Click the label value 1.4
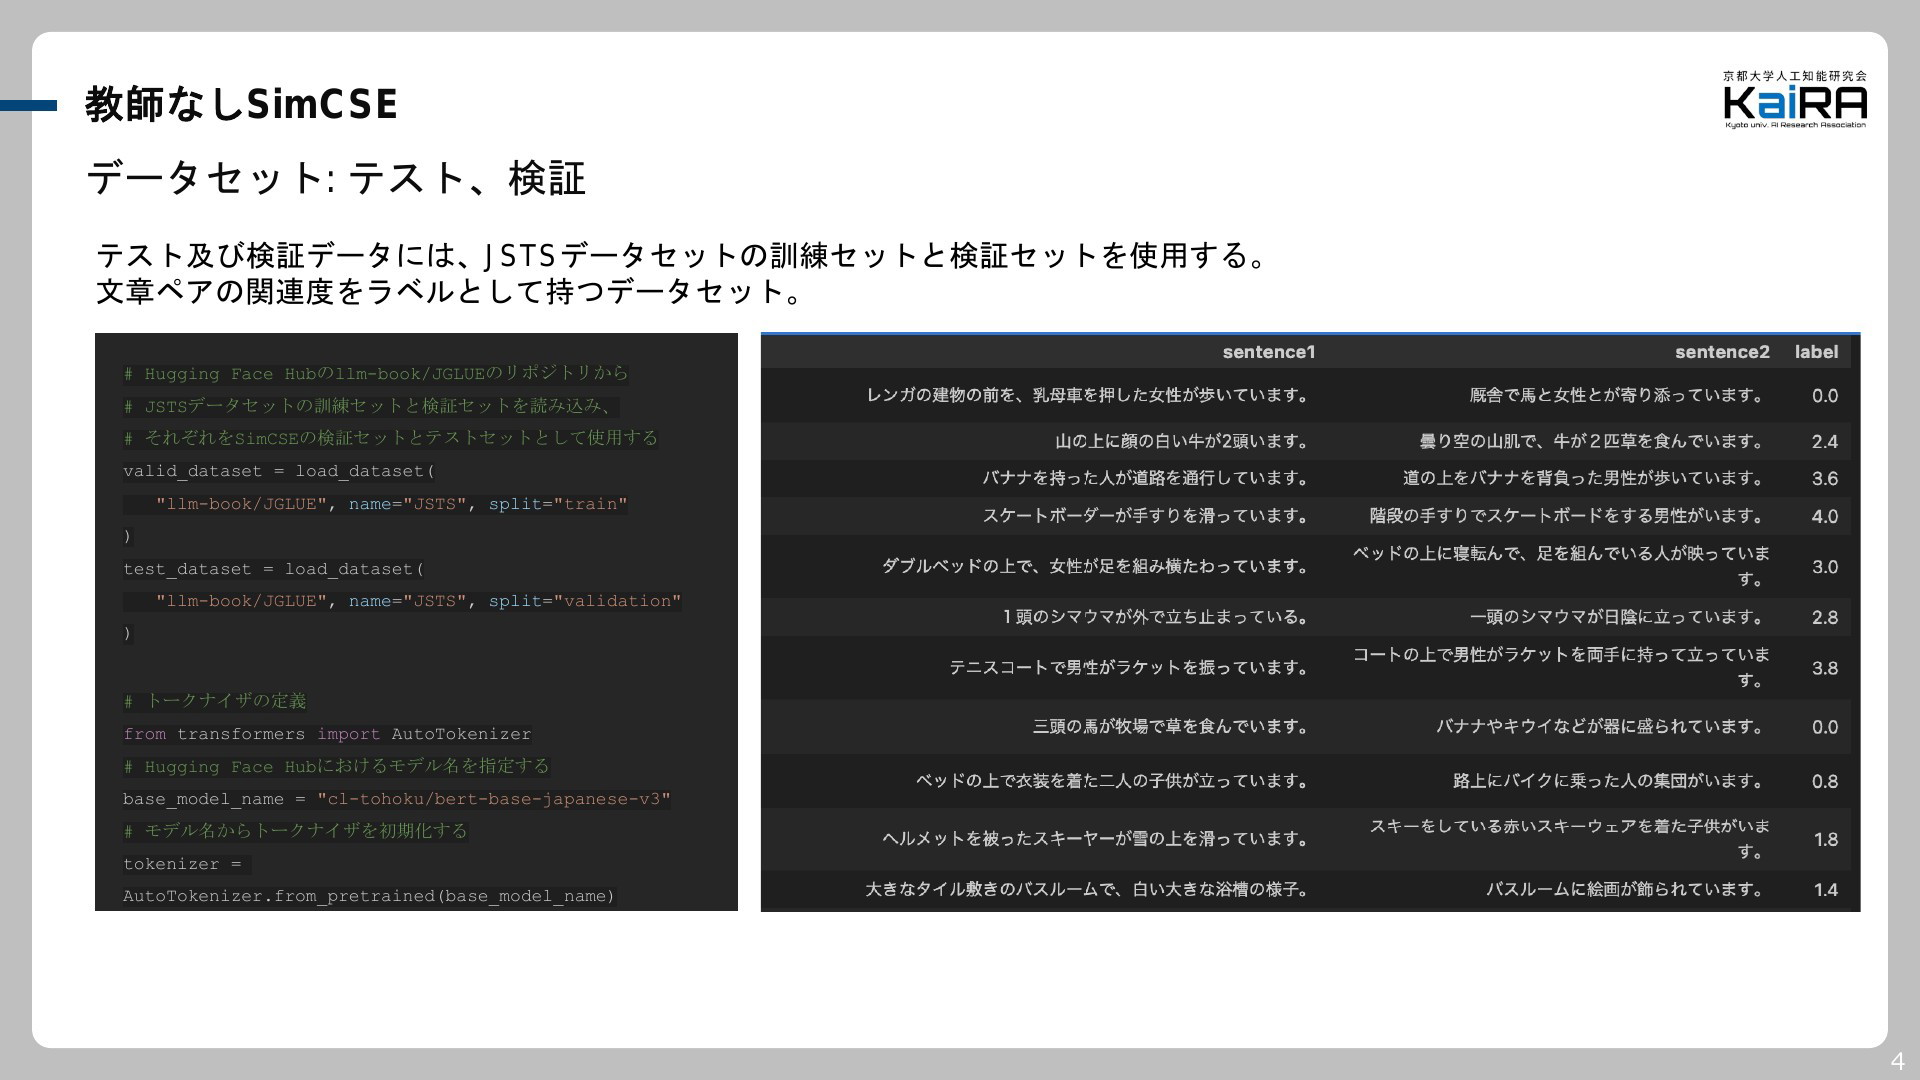The width and height of the screenshot is (1920, 1080). pyautogui.click(x=1825, y=889)
